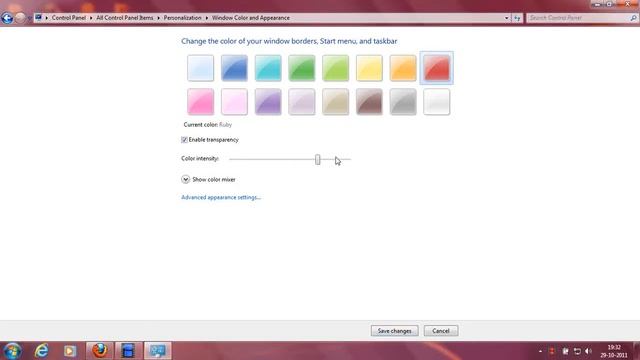The width and height of the screenshot is (640, 360).
Task: Select the Lavender pale-purple color swatch
Action: click(x=302, y=102)
